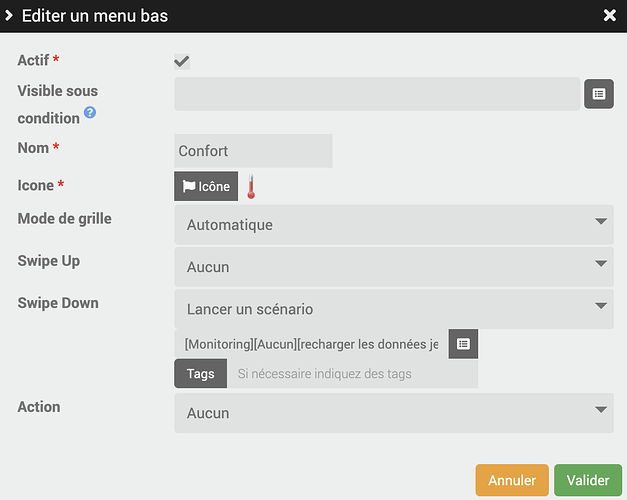Click the list icon beside Visible sous condition
Image resolution: width=627 pixels, height=500 pixels.
[599, 94]
